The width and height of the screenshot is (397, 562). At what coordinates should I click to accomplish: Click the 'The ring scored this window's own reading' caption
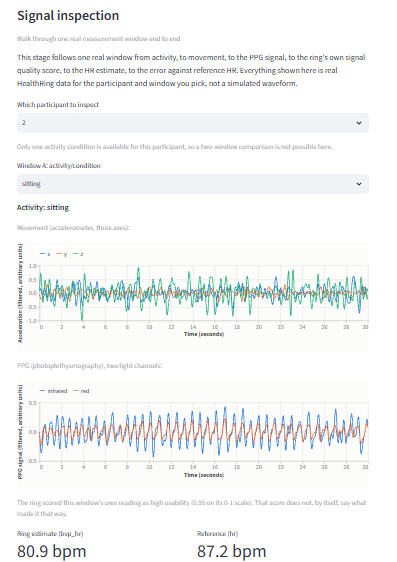click(x=192, y=508)
